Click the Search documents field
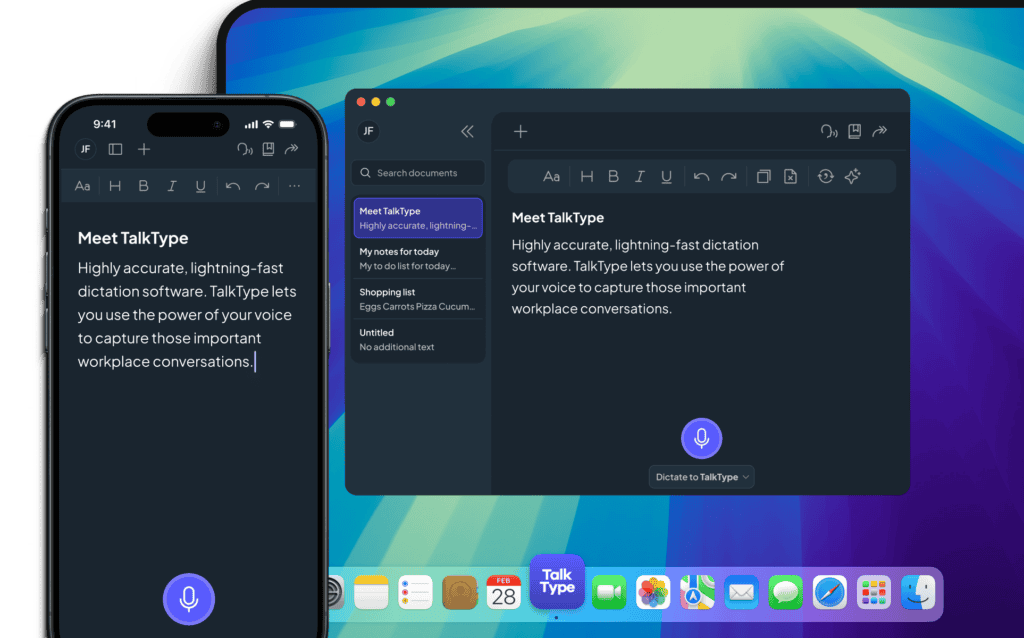This screenshot has height=638, width=1024. point(418,173)
